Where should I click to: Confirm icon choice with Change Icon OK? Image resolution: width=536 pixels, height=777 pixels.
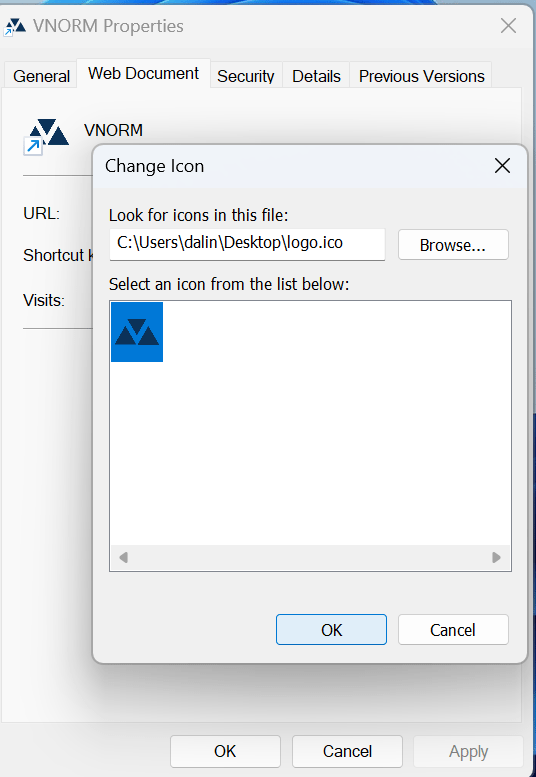[x=331, y=630]
